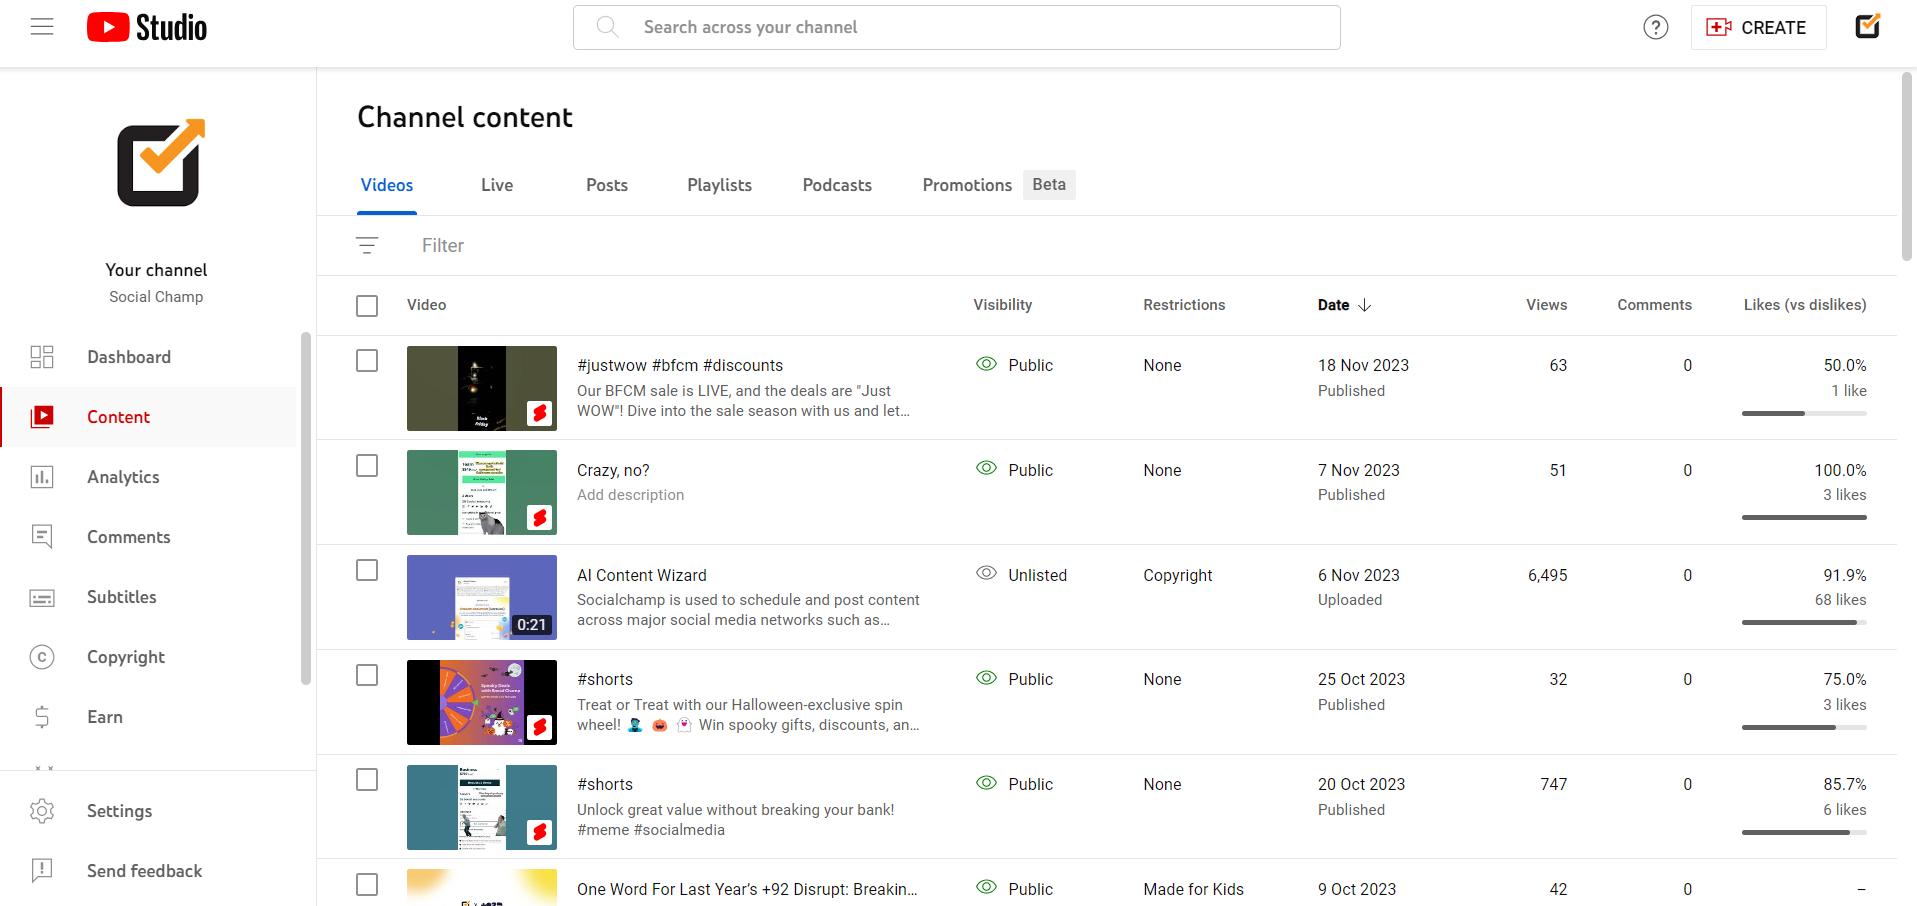This screenshot has width=1917, height=906.
Task: Open the Copyright section icon
Action: point(42,657)
